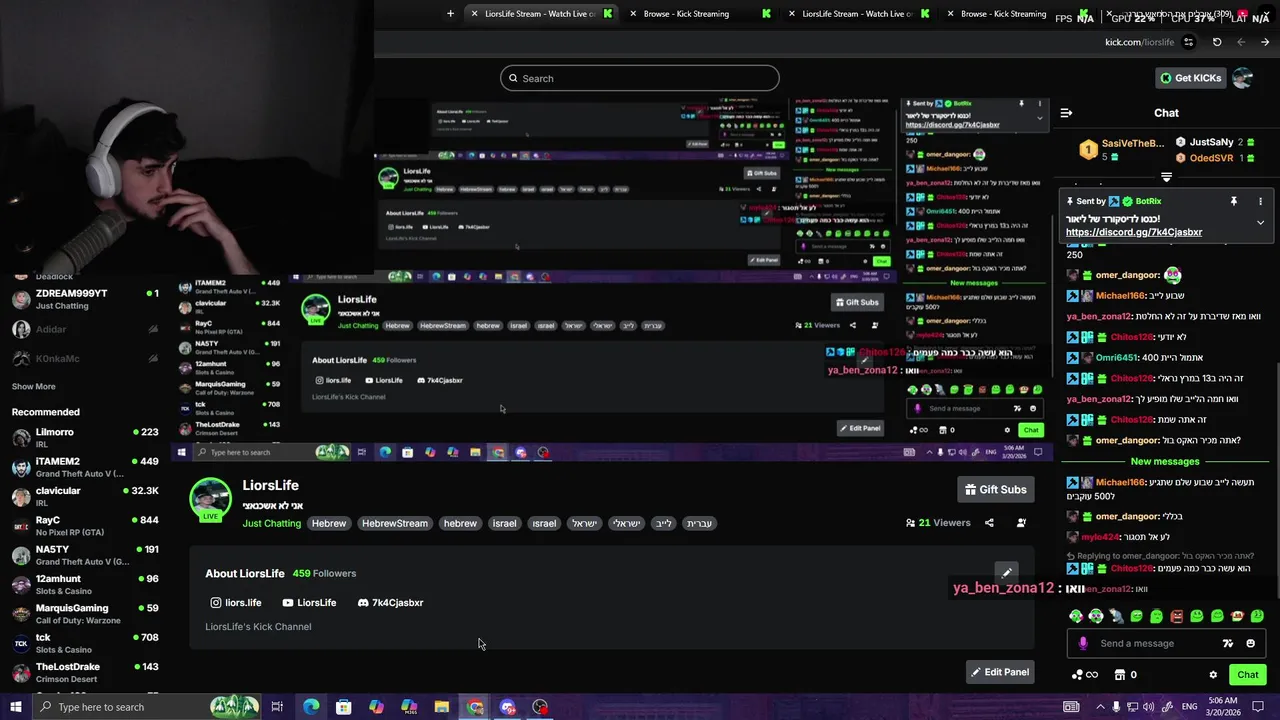This screenshot has height=720, width=1280.
Task: Click the capitalized Hebrew tag
Action: tap(328, 523)
